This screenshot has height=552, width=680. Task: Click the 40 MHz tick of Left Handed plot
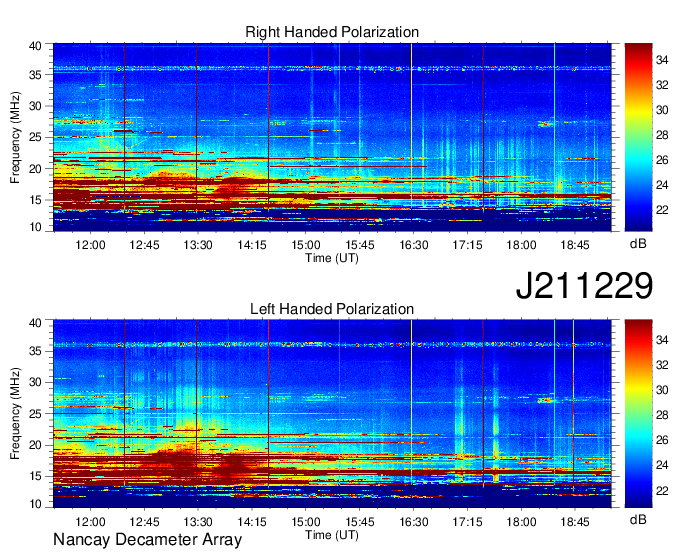point(35,323)
